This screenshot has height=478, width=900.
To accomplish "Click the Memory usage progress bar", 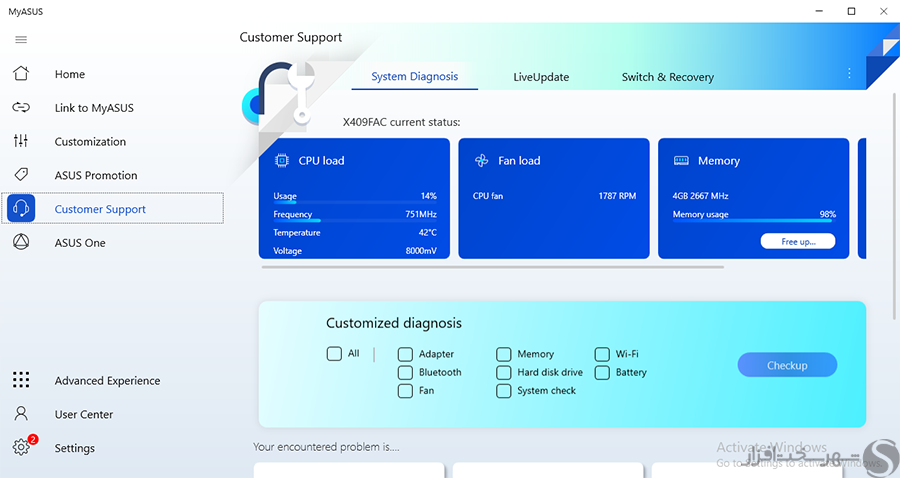I will (754, 221).
